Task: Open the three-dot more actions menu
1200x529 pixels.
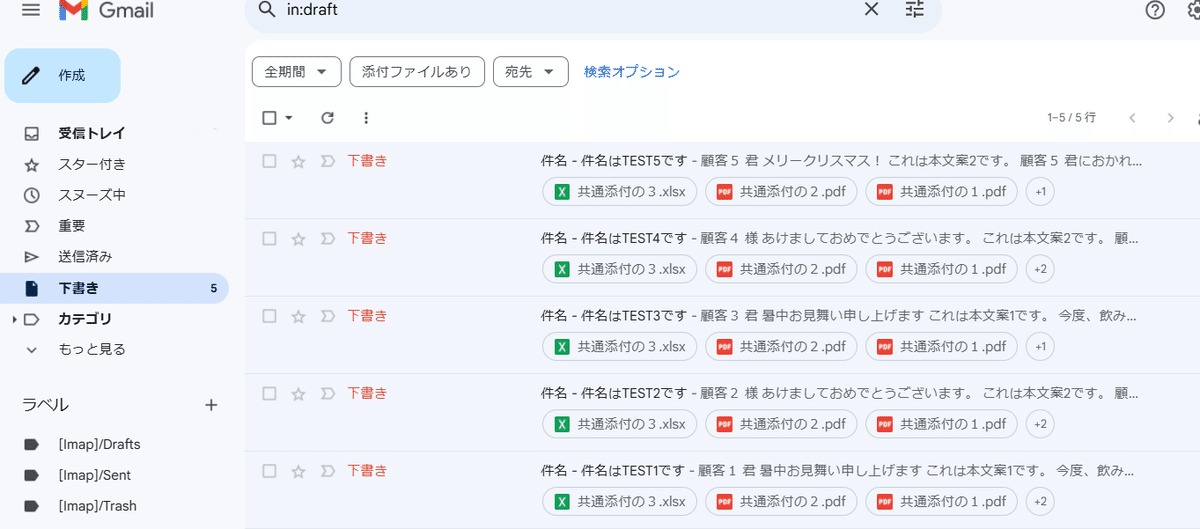Action: [x=366, y=118]
